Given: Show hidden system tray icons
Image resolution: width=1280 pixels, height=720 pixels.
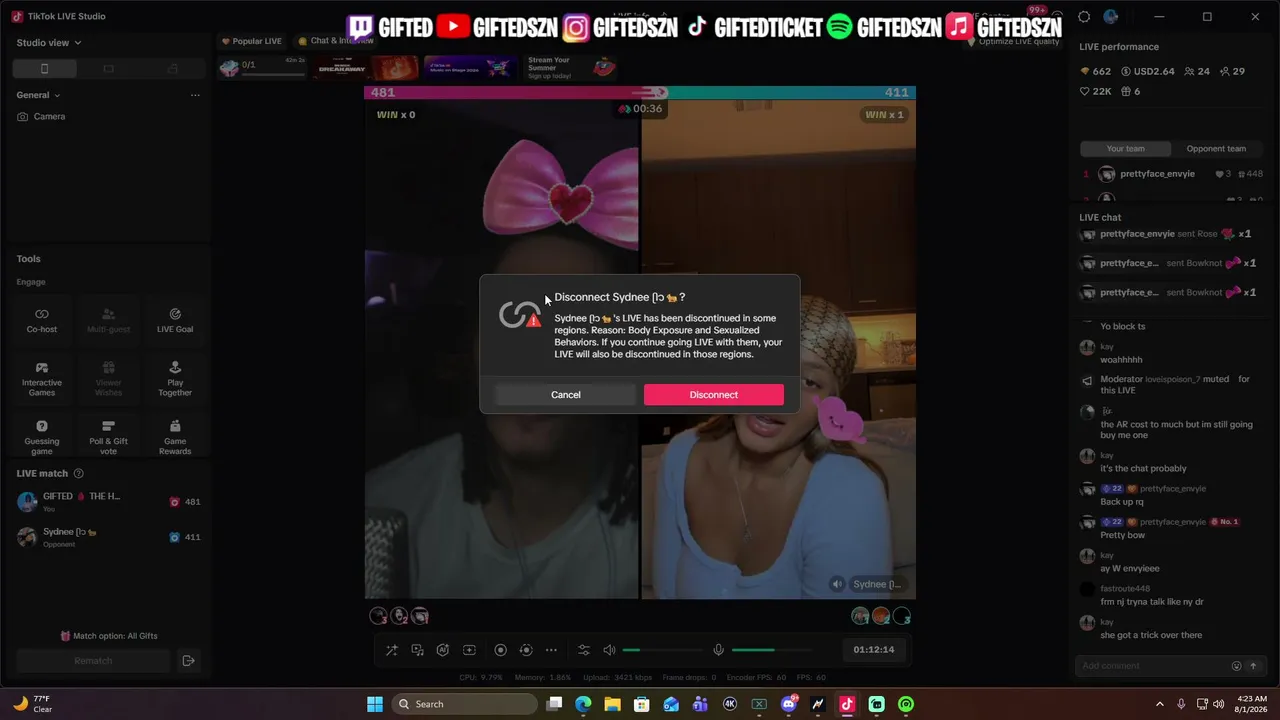Looking at the screenshot, I should point(1160,704).
